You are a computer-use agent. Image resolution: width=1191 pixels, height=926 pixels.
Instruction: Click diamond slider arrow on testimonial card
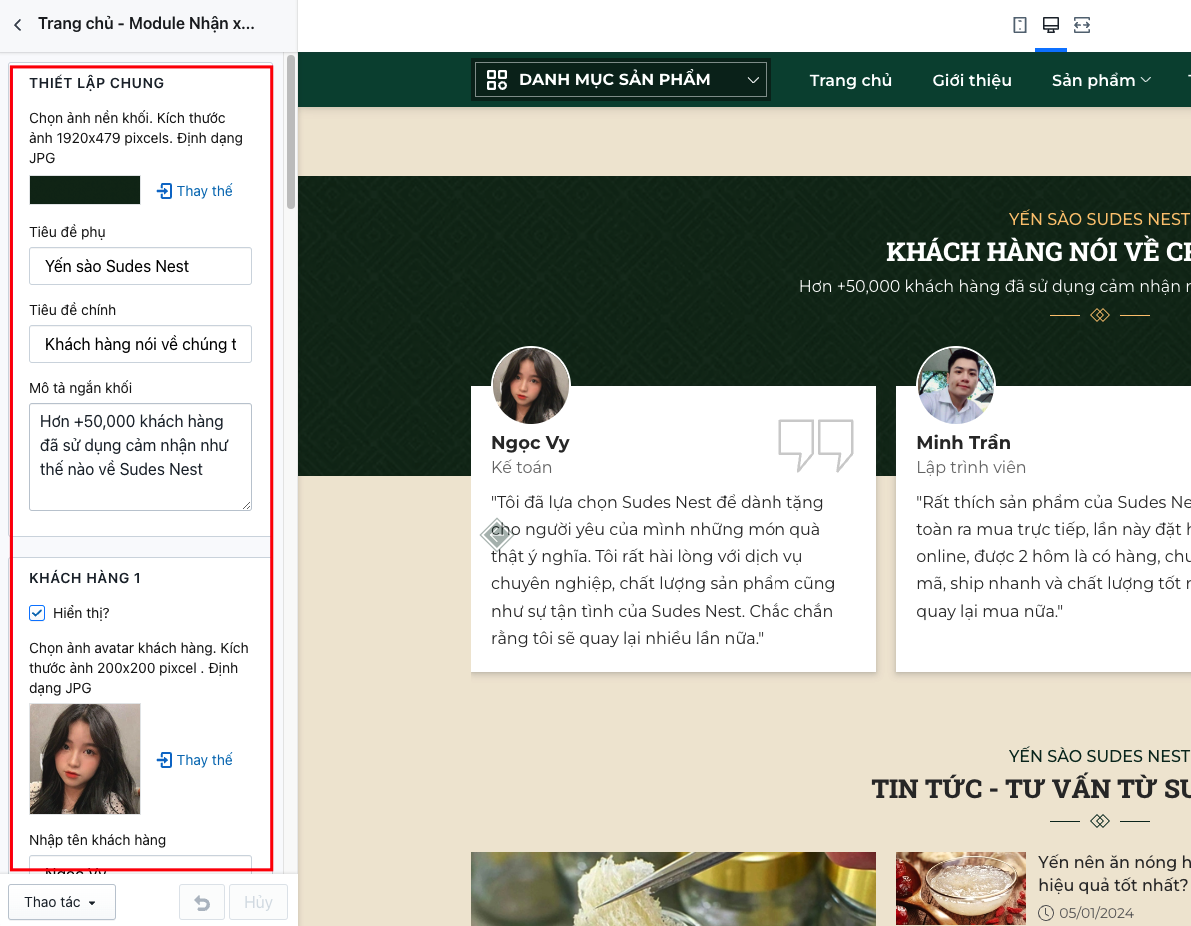(496, 534)
